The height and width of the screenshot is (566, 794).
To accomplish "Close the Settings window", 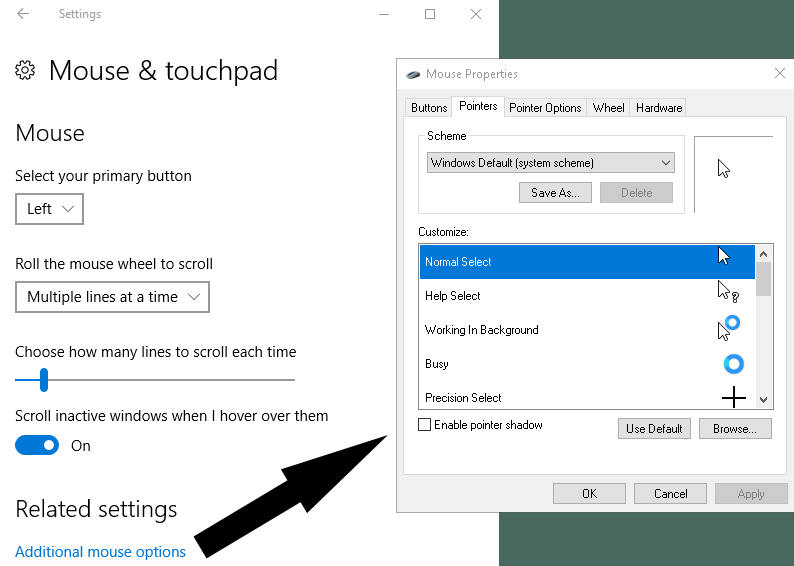I will tap(475, 14).
